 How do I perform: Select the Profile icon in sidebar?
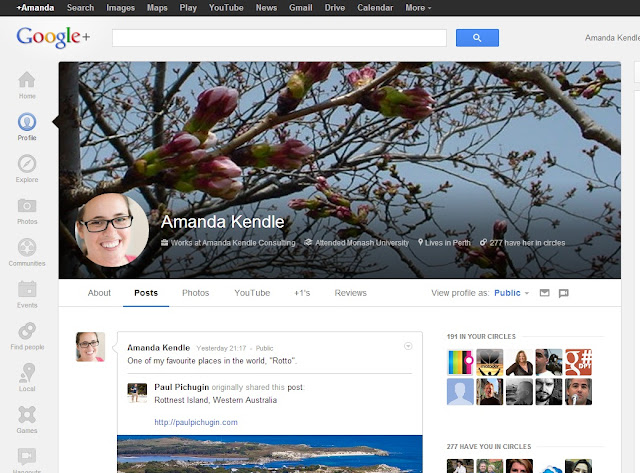pos(27,122)
